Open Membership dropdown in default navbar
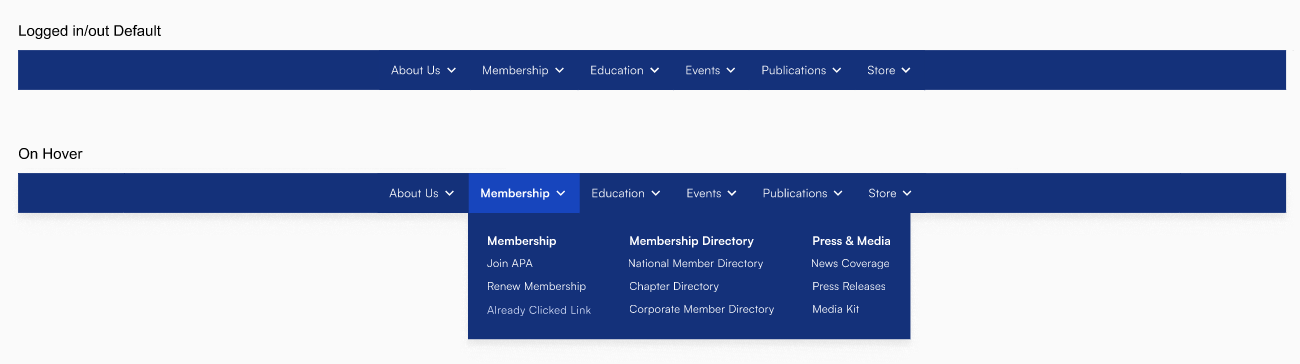1300x364 pixels. (523, 70)
